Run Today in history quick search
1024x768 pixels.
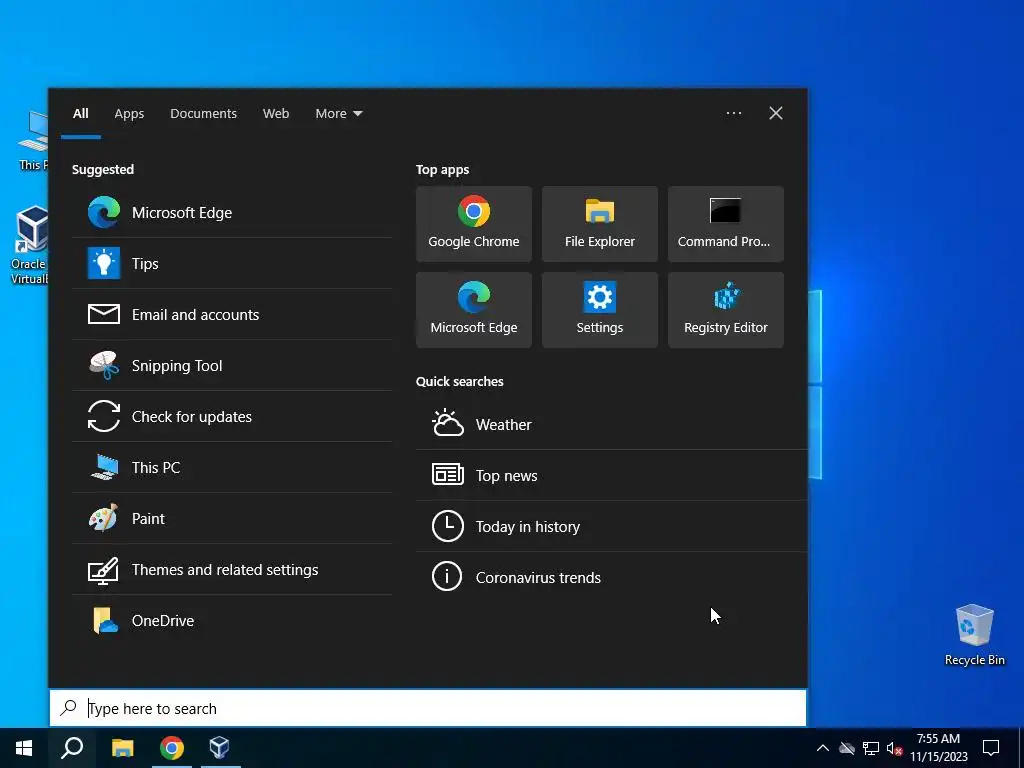pos(611,526)
